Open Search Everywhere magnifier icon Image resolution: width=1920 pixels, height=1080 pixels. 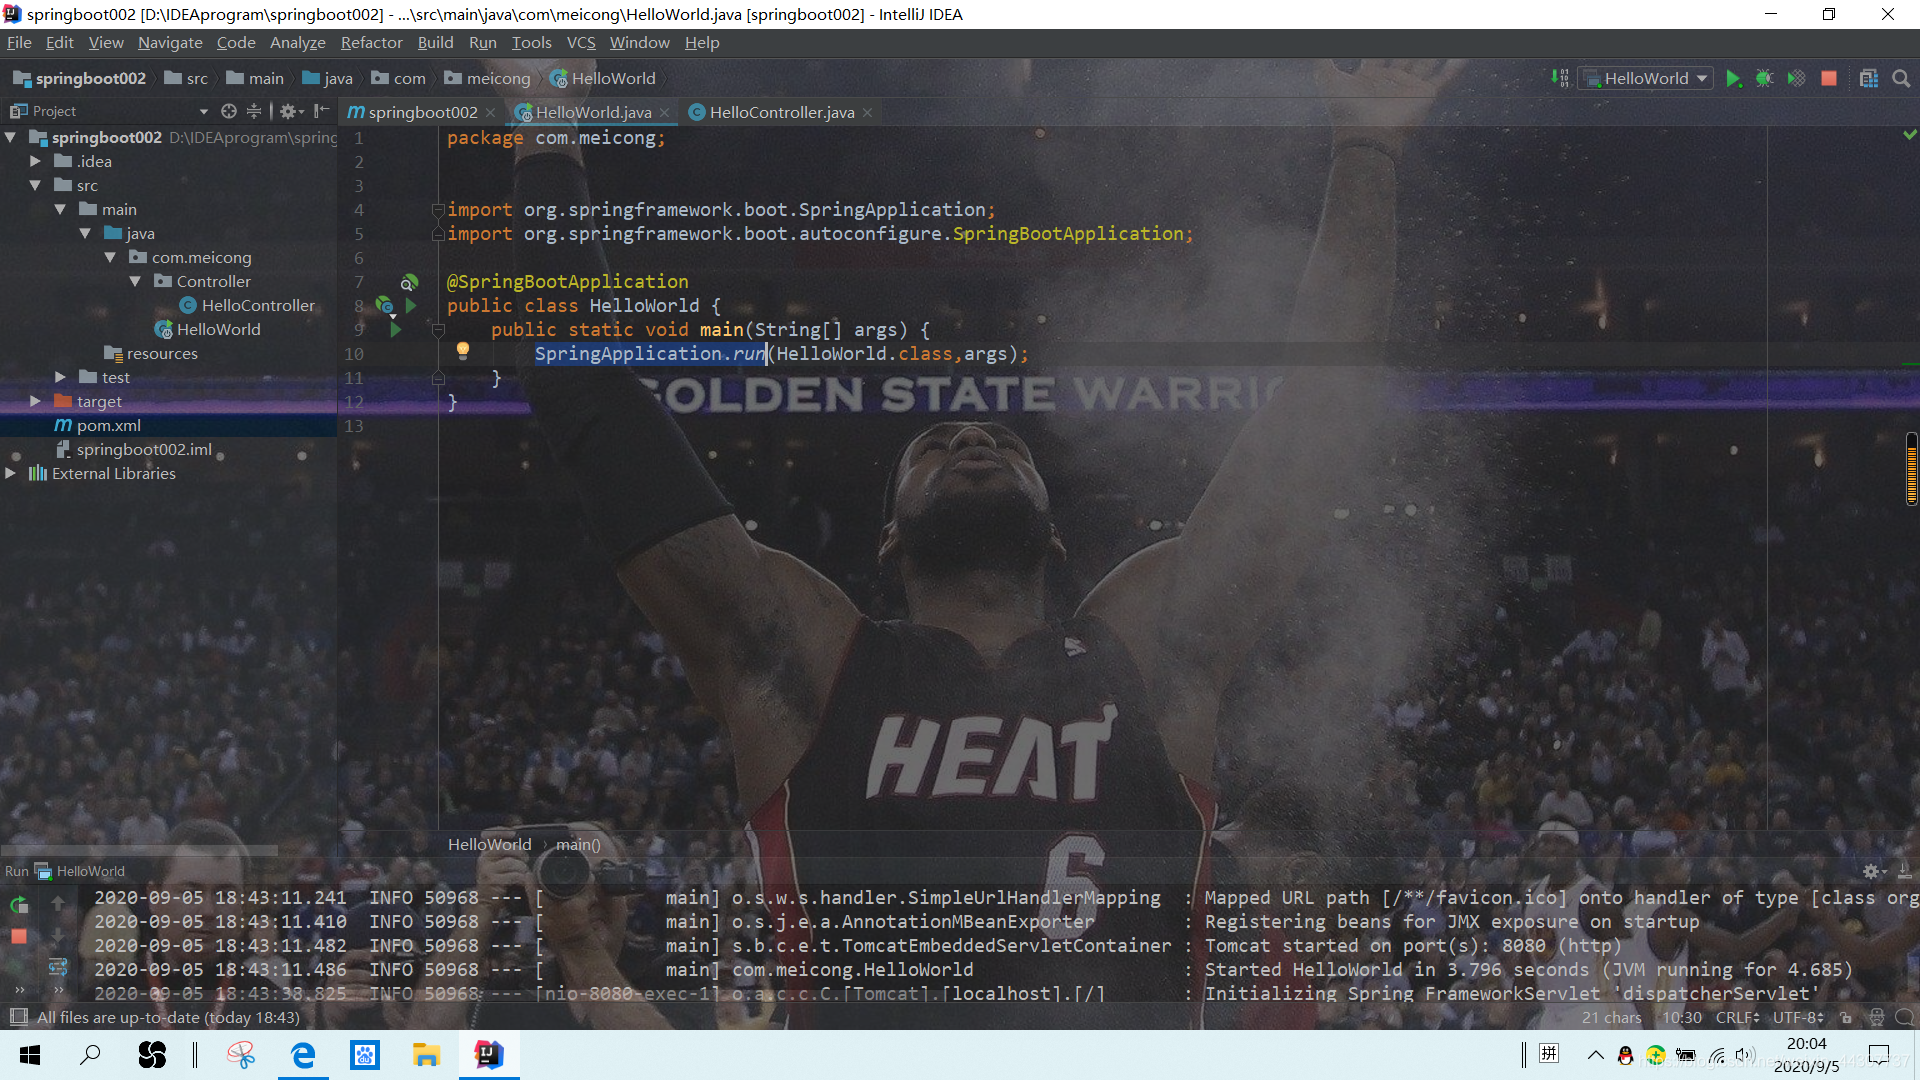[1901, 78]
